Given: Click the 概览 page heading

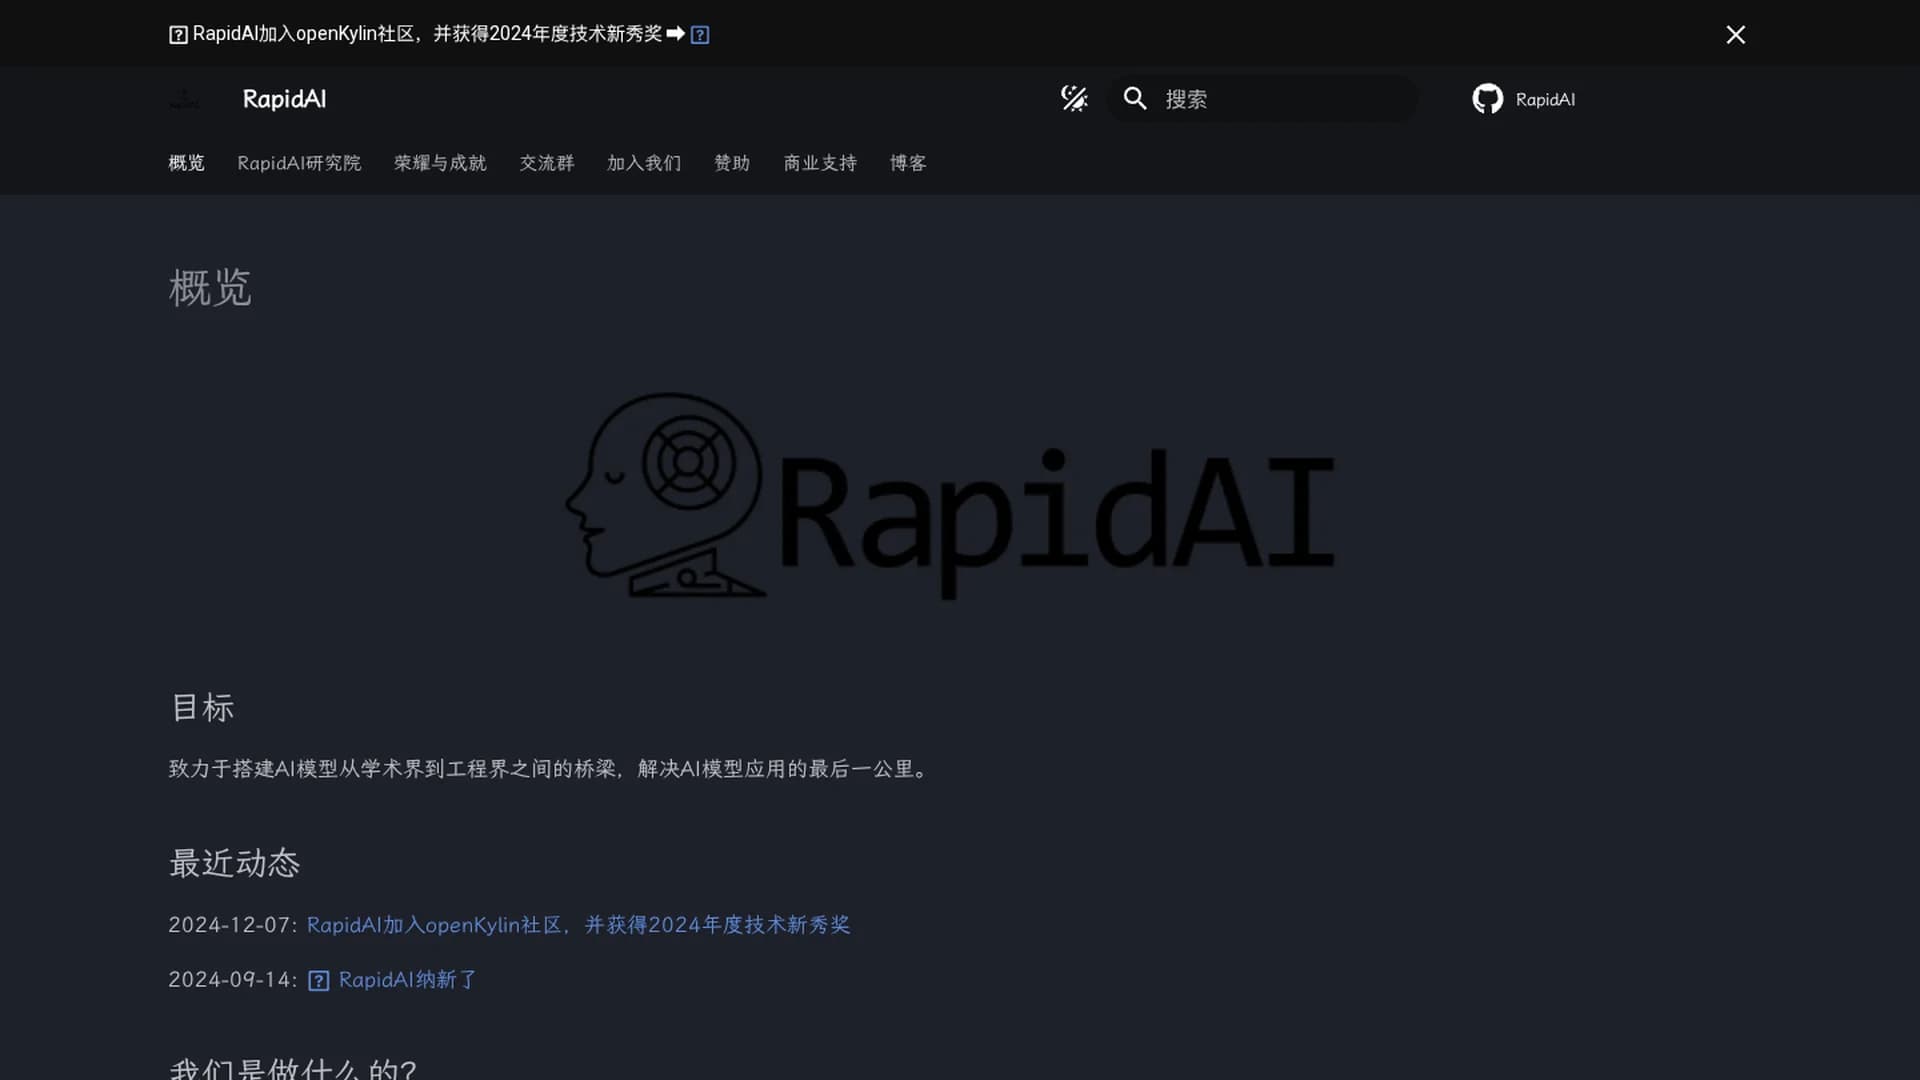Looking at the screenshot, I should click(210, 288).
